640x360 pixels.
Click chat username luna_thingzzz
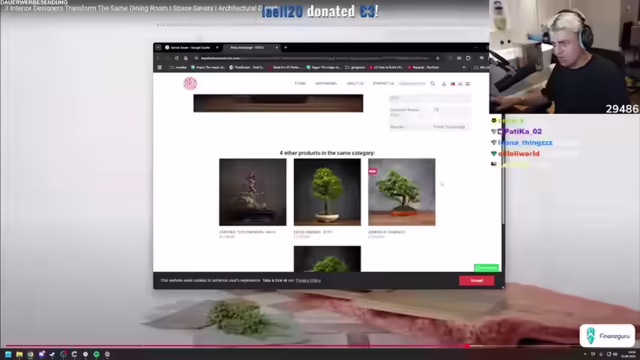pyautogui.click(x=525, y=142)
